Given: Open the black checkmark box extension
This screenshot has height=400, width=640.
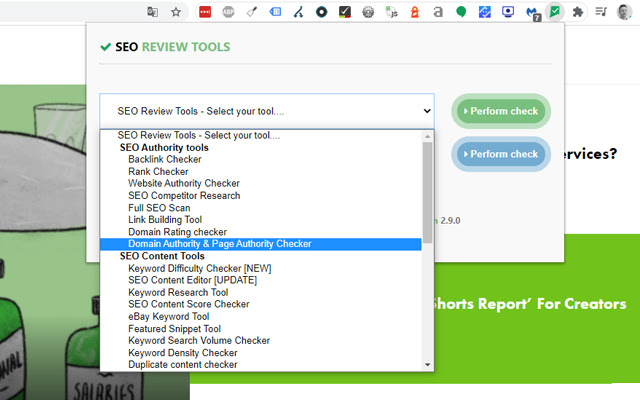Looking at the screenshot, I should (x=345, y=12).
